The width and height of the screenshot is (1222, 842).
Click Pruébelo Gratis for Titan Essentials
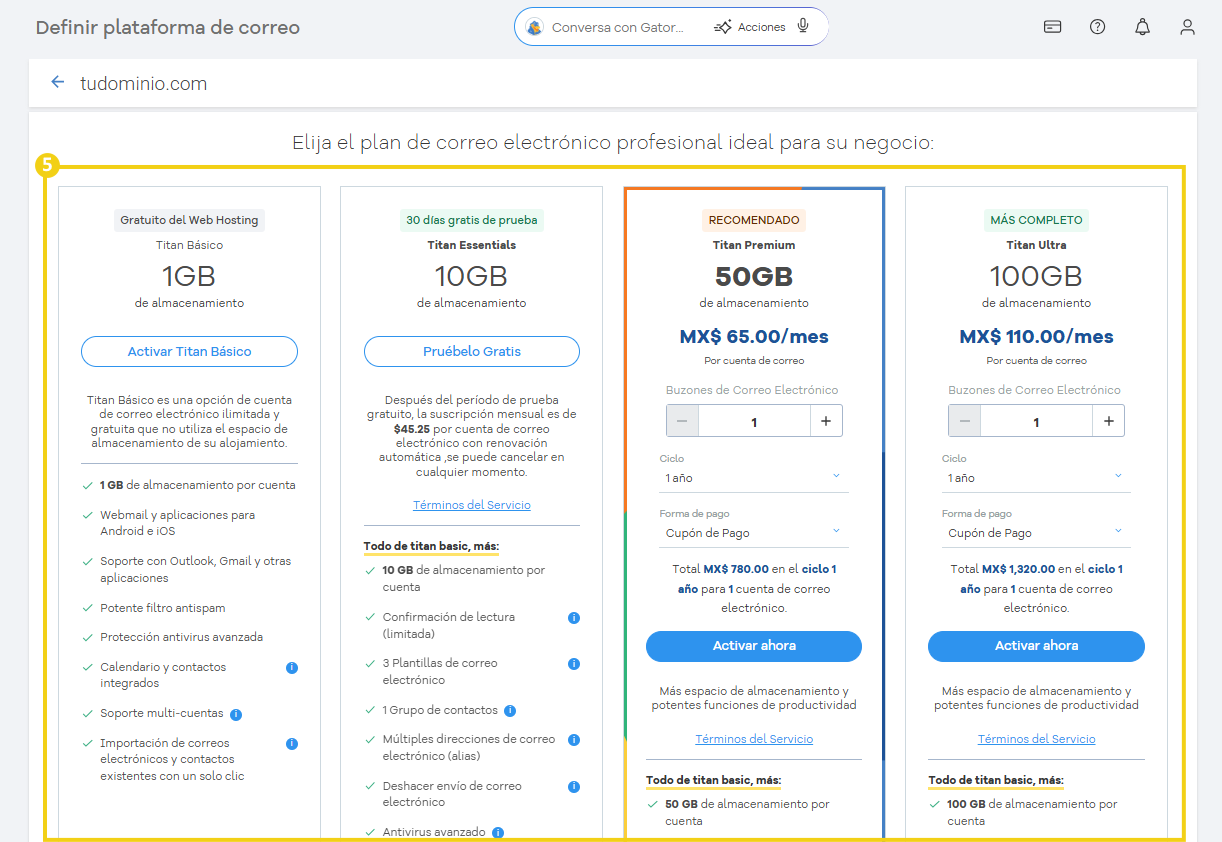(471, 351)
